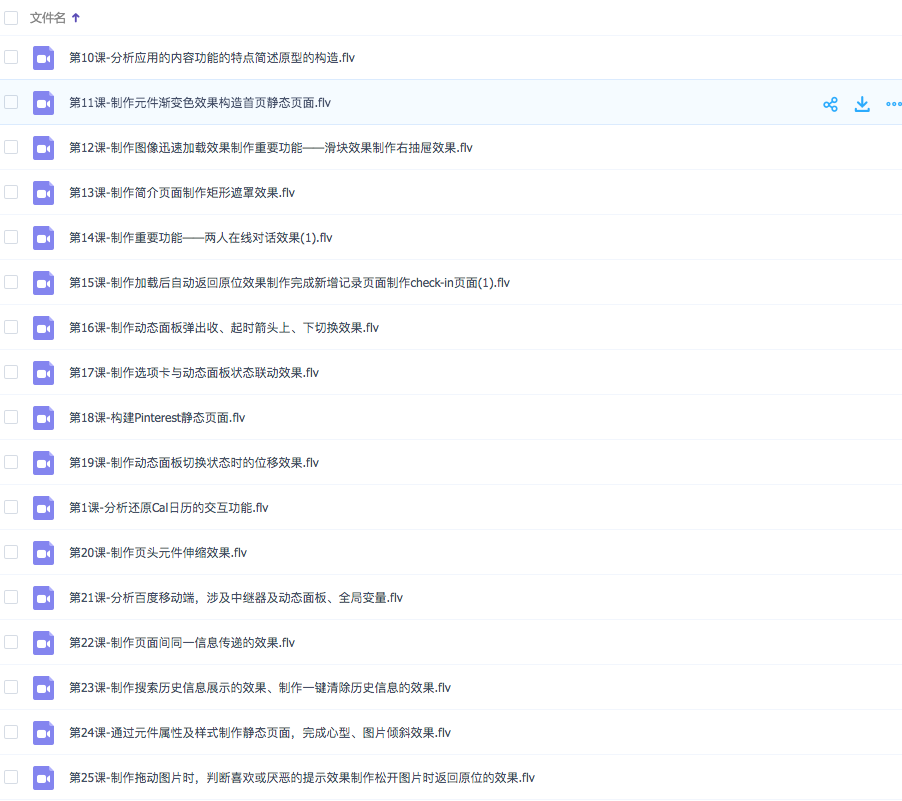Viewport: 902px width, 801px height.
Task: Toggle sort order arrow next to 文件名
Action: click(77, 18)
